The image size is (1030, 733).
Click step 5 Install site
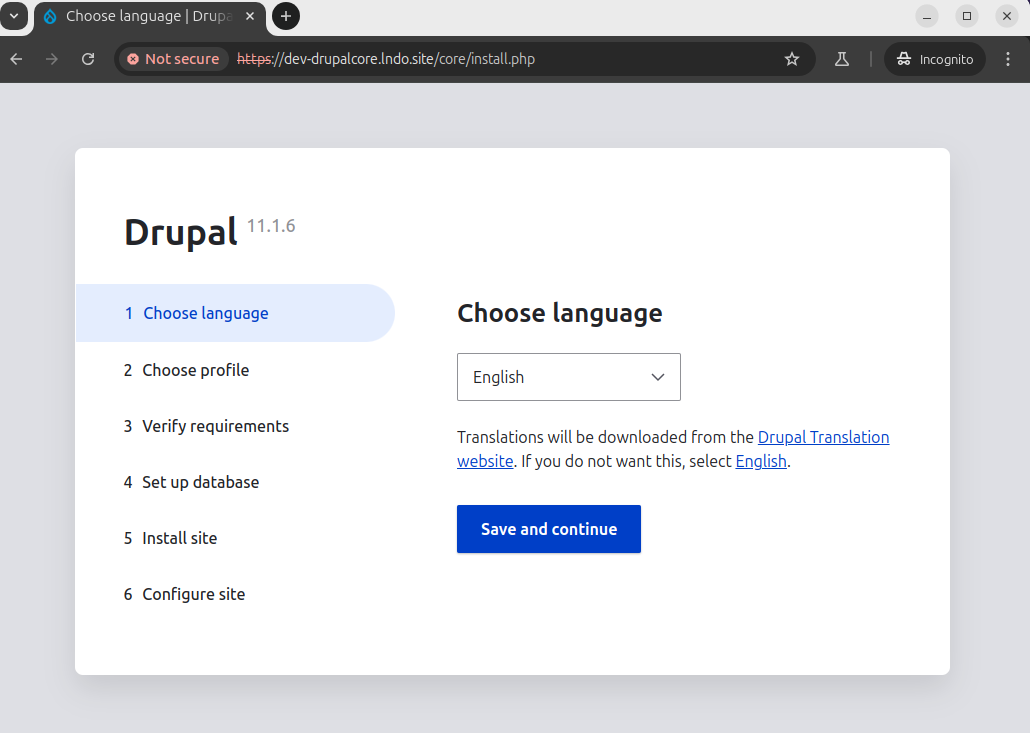pos(170,538)
